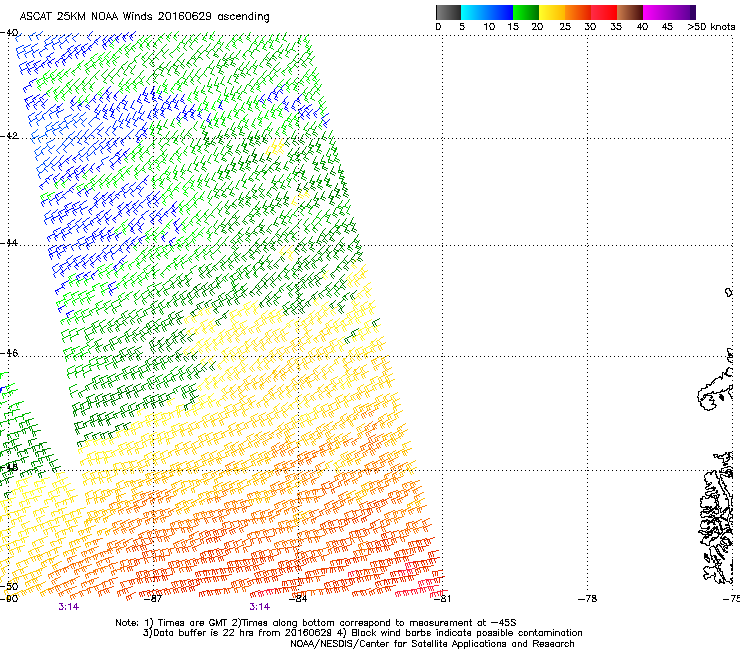The height and width of the screenshot is (650, 740).
Task: Click the -44 latitude axis label
Action: tap(9, 243)
